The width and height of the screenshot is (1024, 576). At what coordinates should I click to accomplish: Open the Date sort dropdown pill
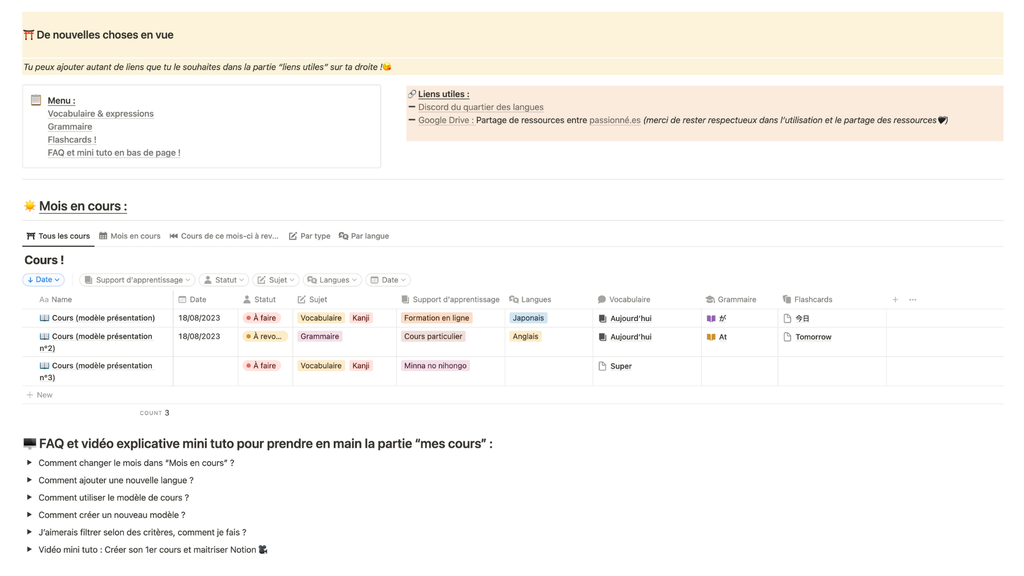coord(44,280)
